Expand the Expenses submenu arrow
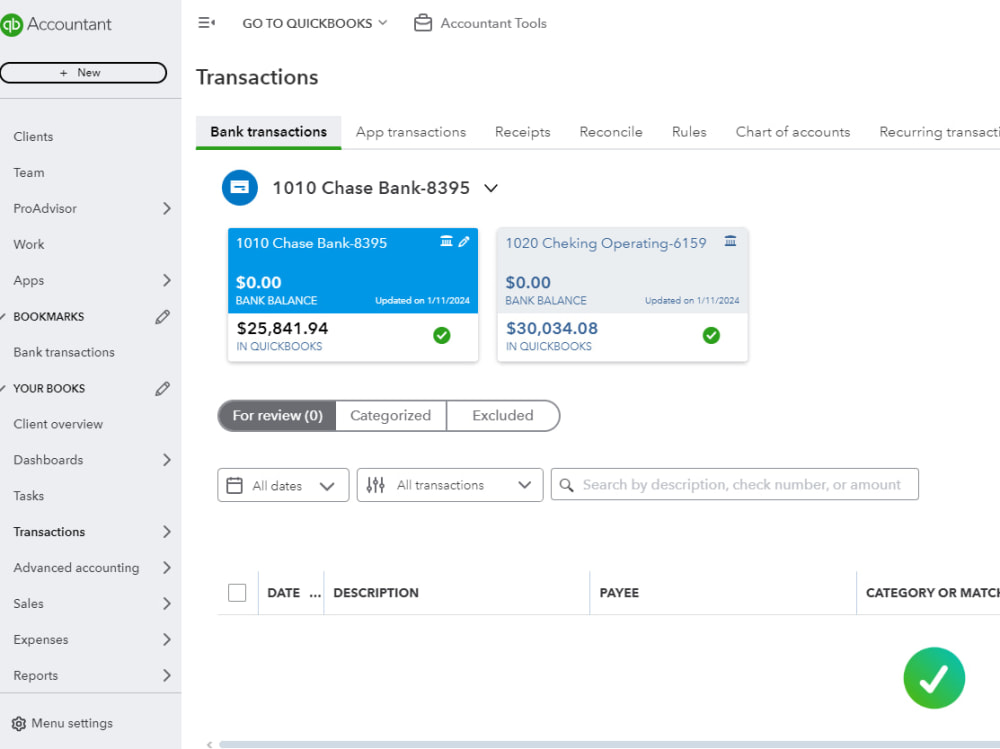The image size is (1000, 749). click(x=166, y=639)
